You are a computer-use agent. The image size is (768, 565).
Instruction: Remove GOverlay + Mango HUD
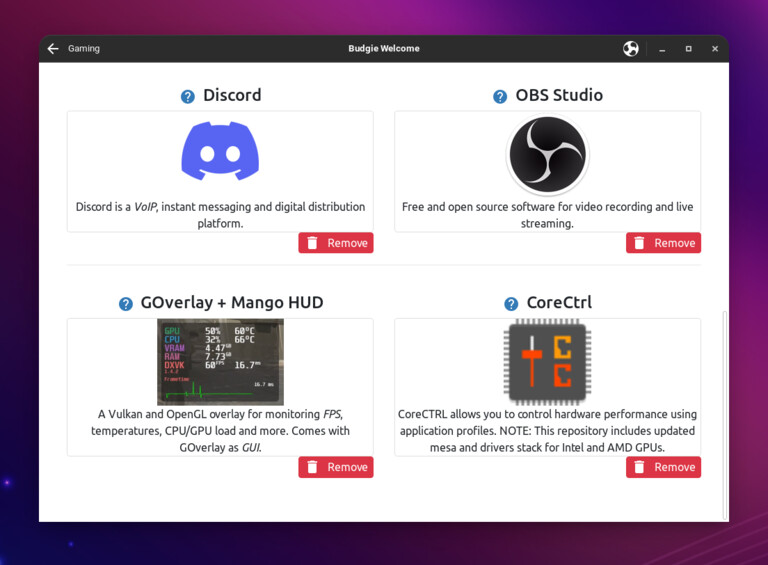pos(336,467)
